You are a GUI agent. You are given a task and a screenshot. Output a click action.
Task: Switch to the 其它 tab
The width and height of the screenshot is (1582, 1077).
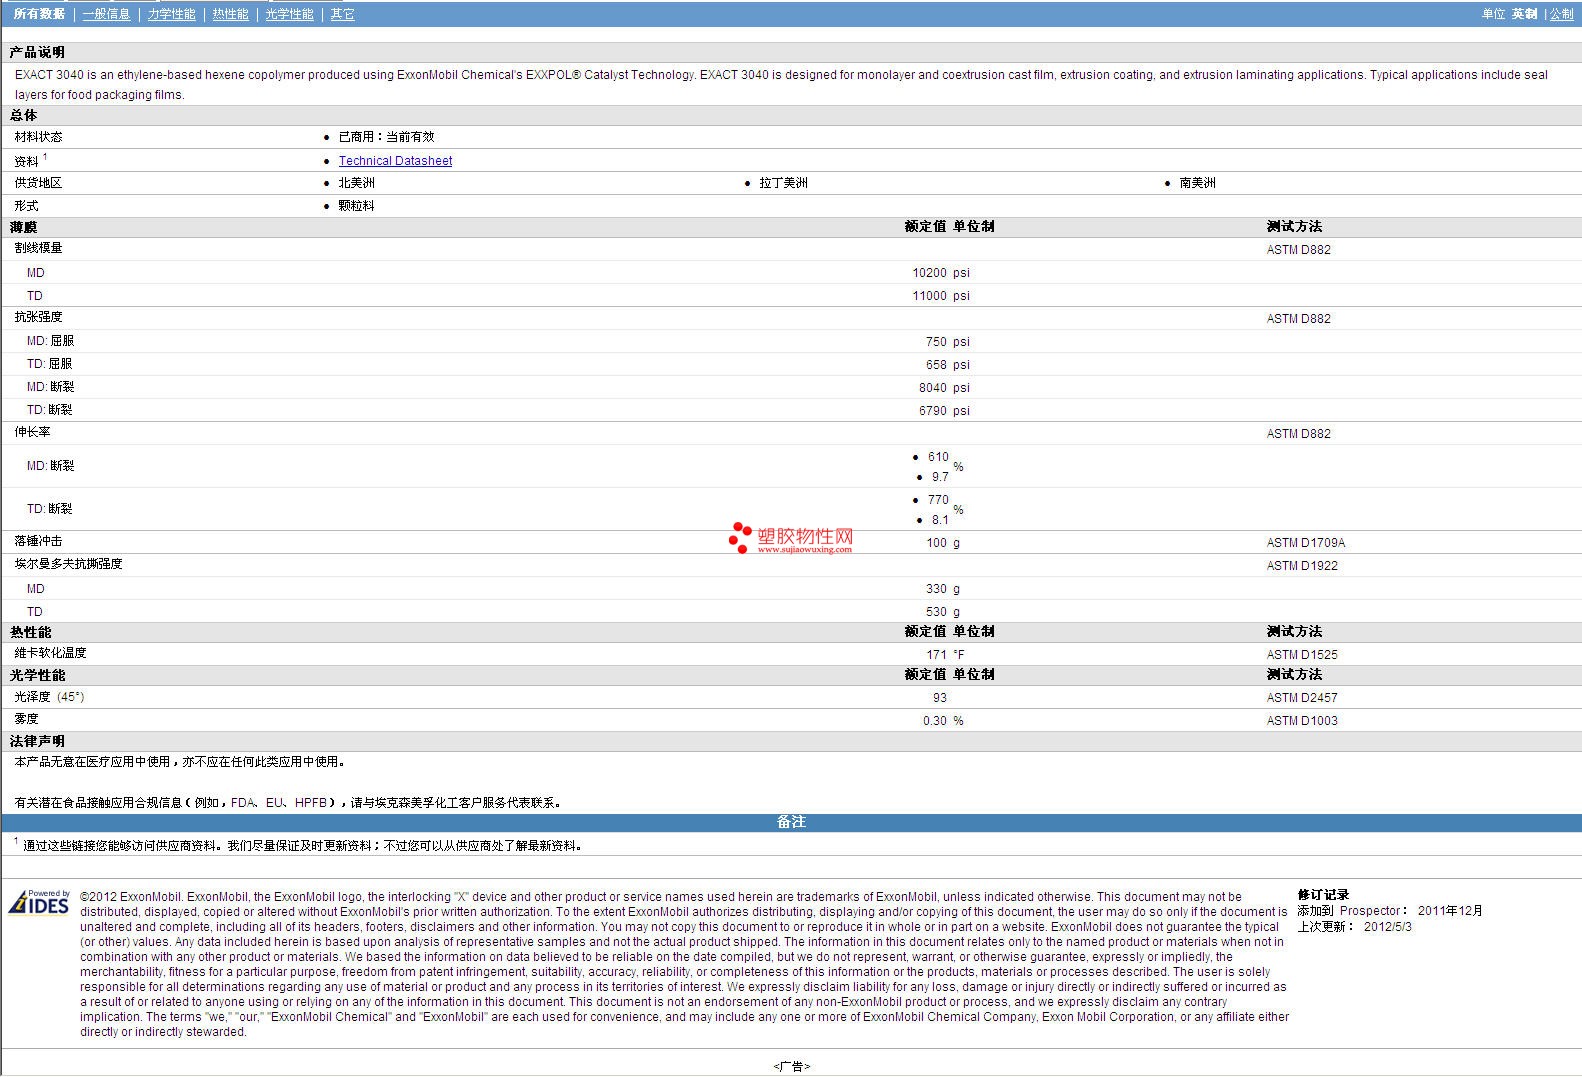pos(342,14)
